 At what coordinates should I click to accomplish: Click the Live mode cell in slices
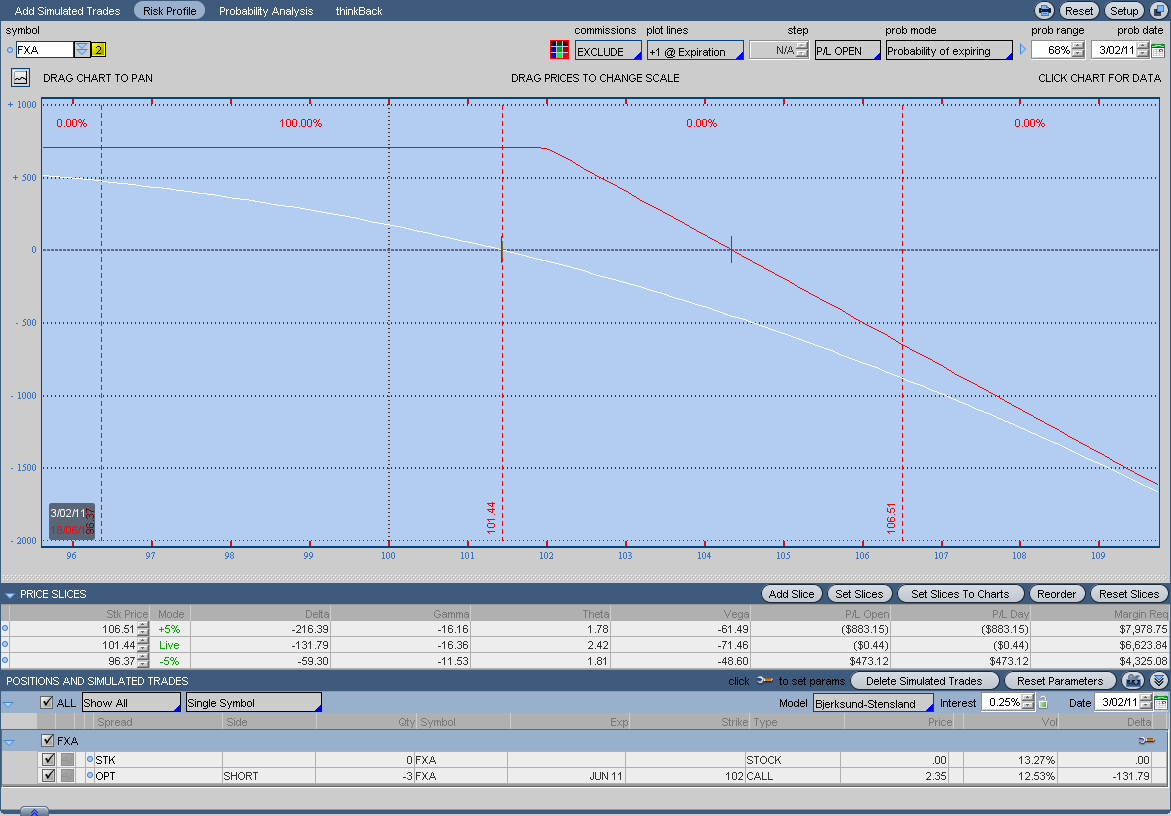click(169, 645)
